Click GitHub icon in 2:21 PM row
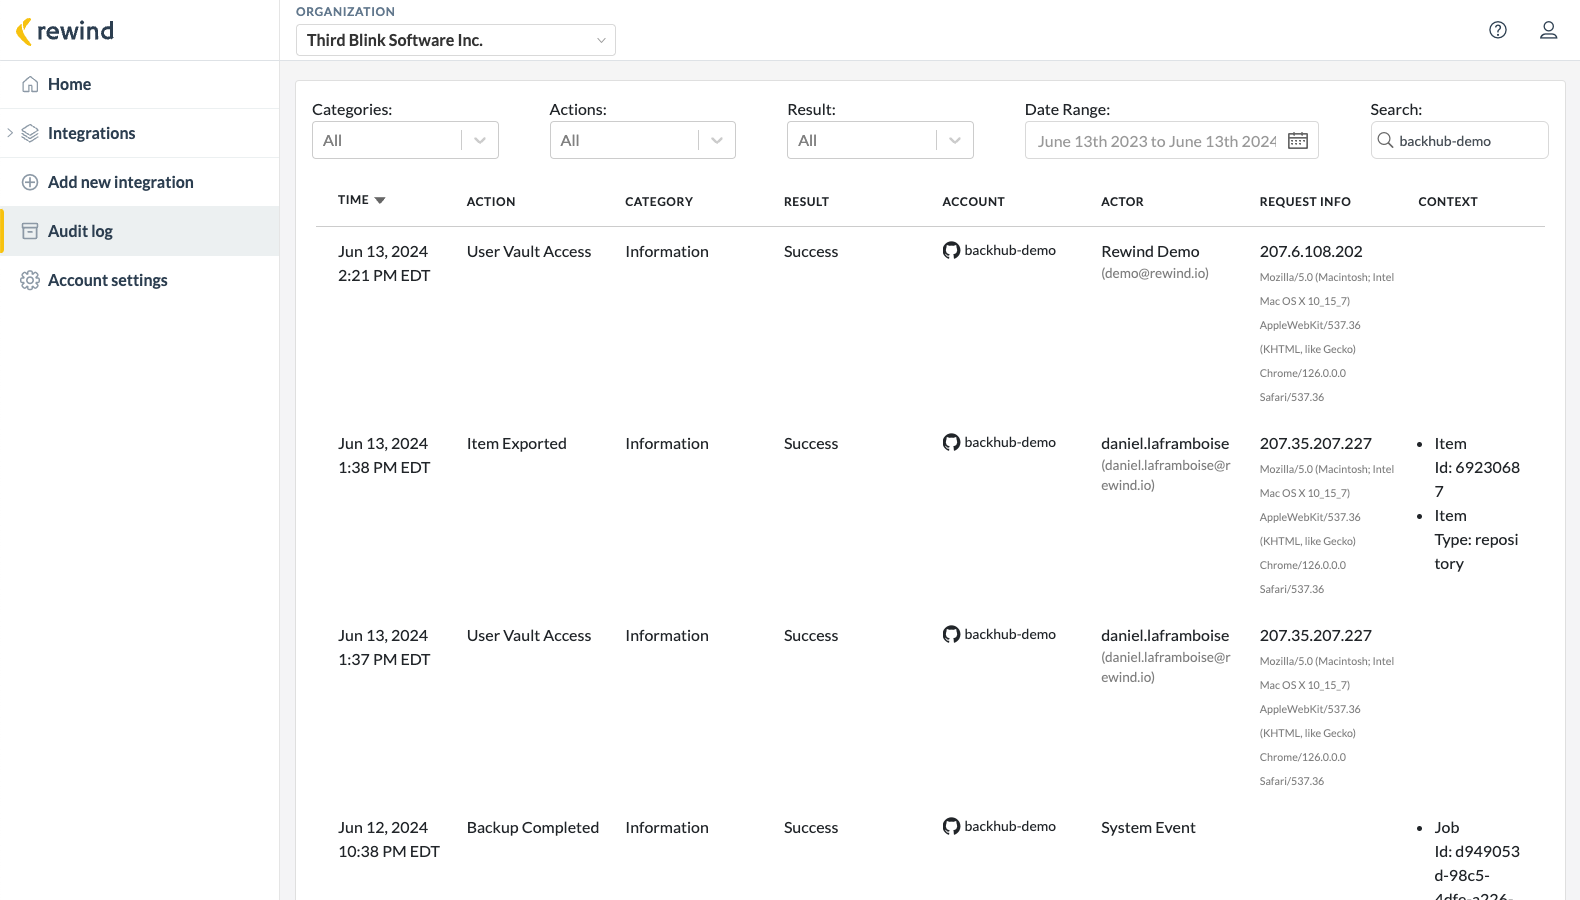Viewport: 1580px width, 900px height. tap(951, 250)
